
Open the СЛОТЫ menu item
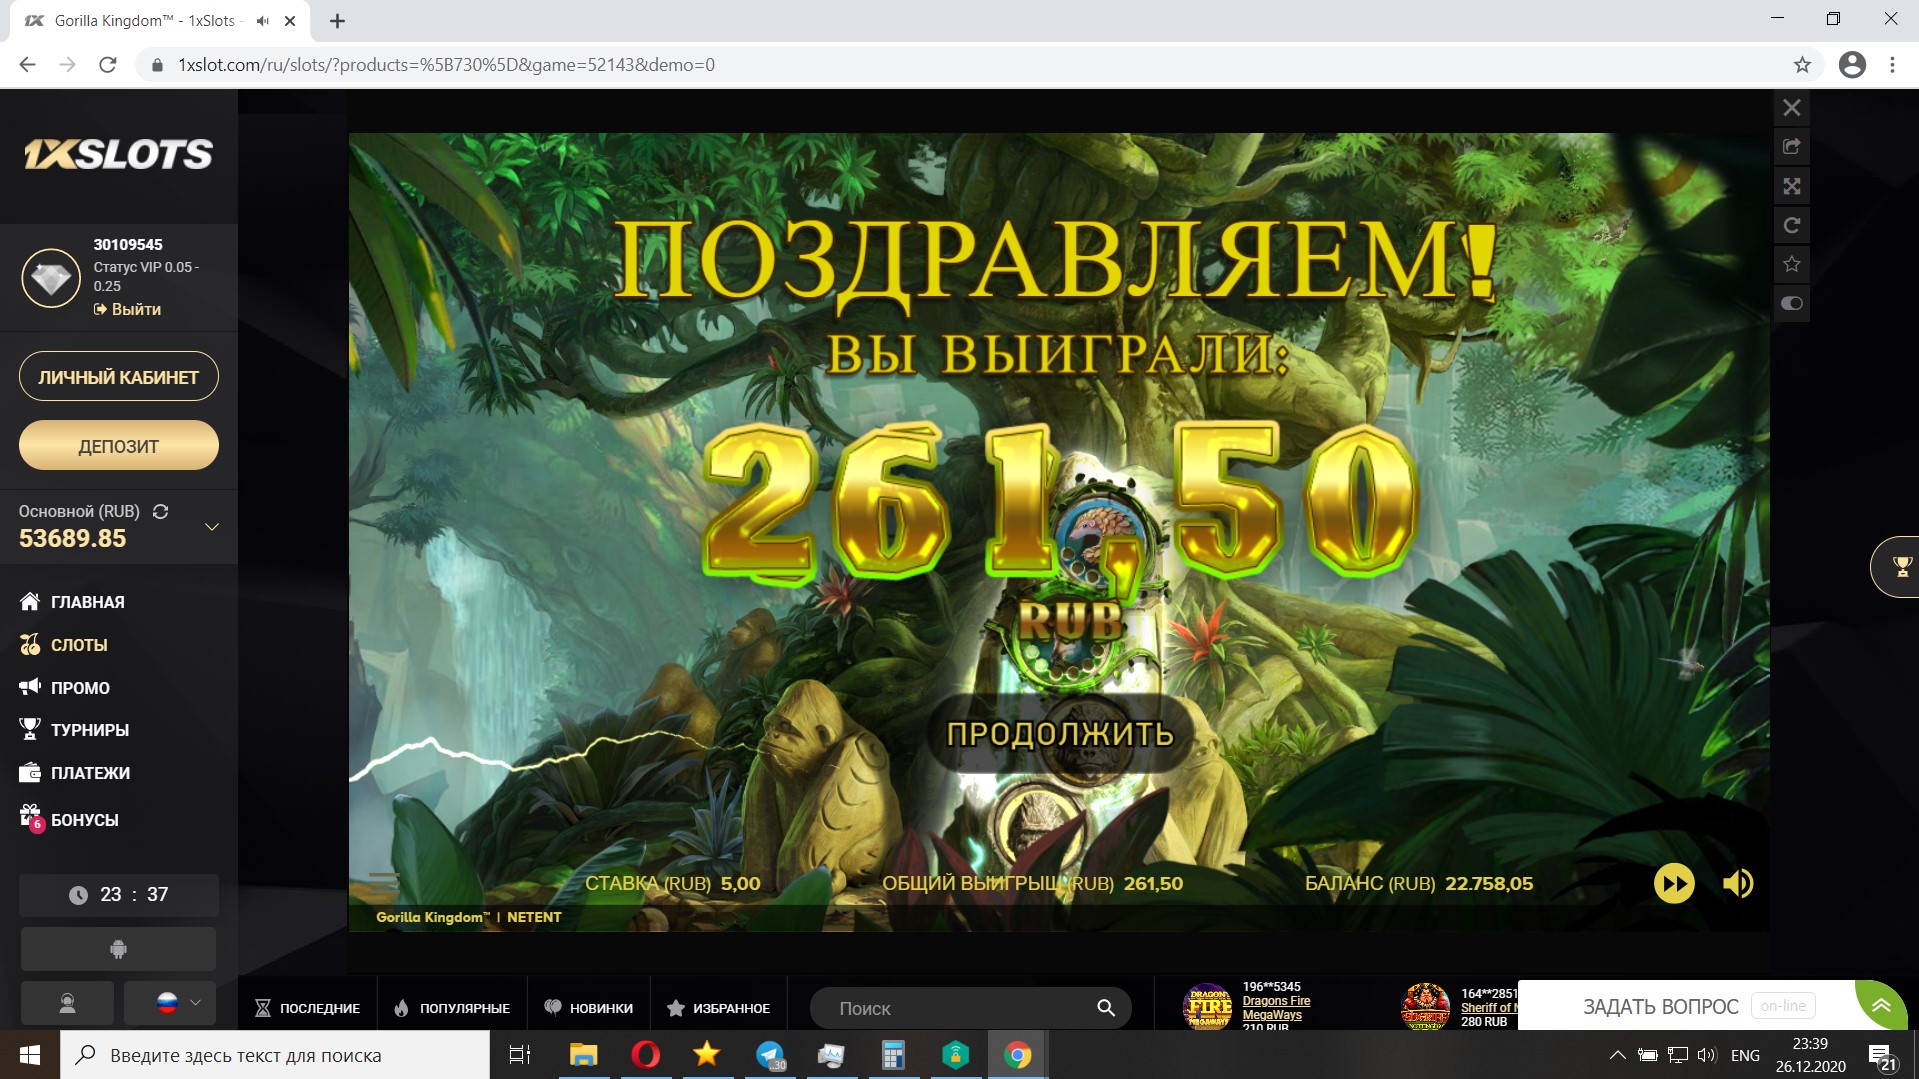pos(79,645)
